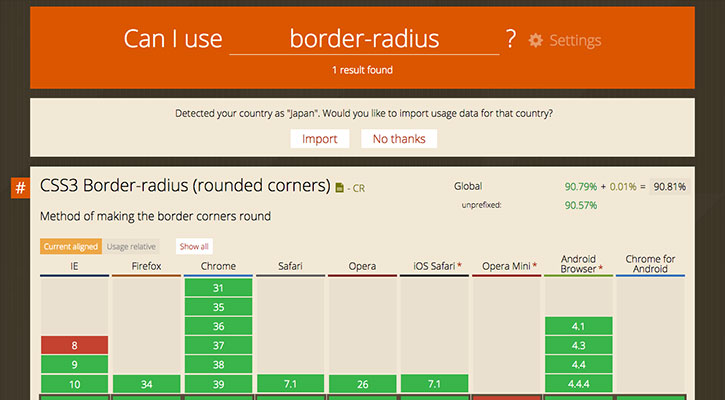Click the gear icon beside Settings

tap(536, 41)
